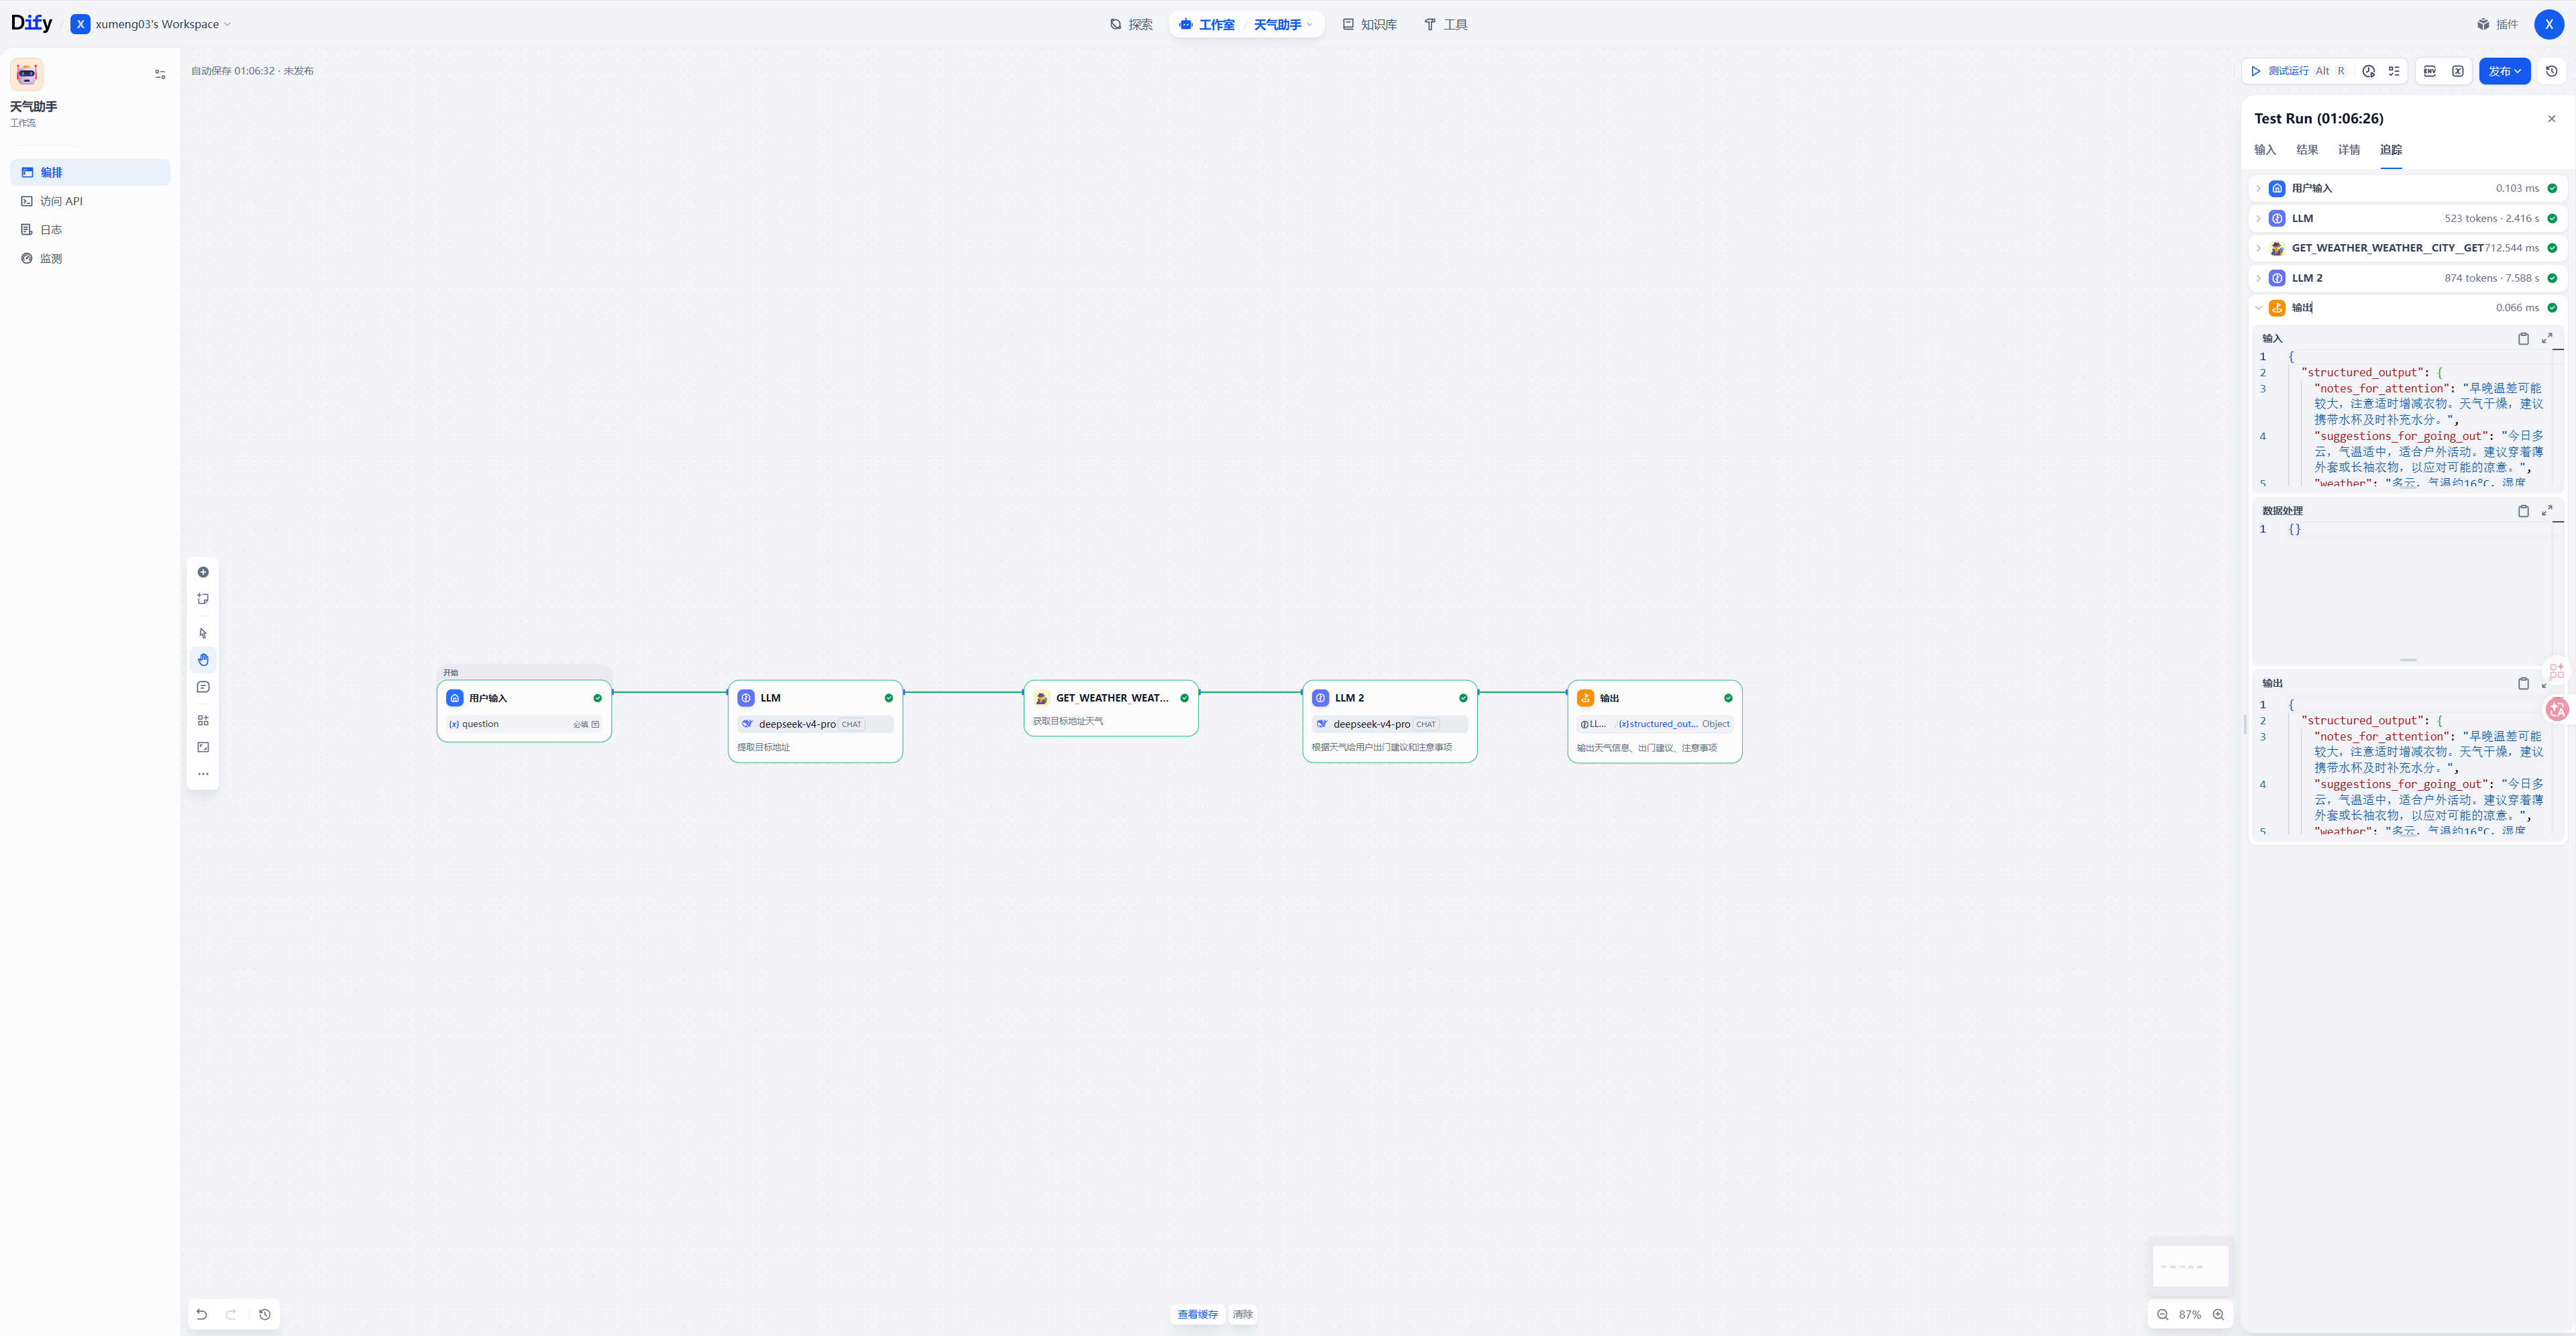2576x1336 pixels.
Task: Undo the last canvas change
Action: [x=202, y=1314]
